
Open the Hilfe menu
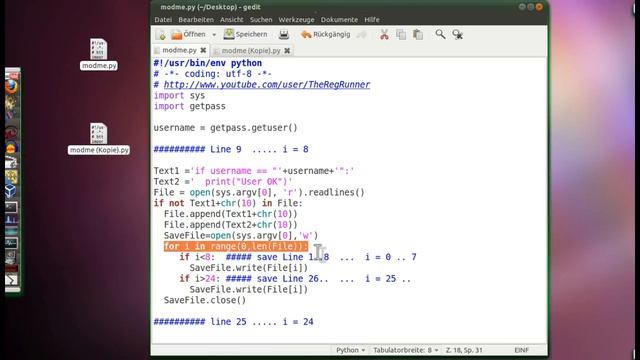click(x=372, y=20)
